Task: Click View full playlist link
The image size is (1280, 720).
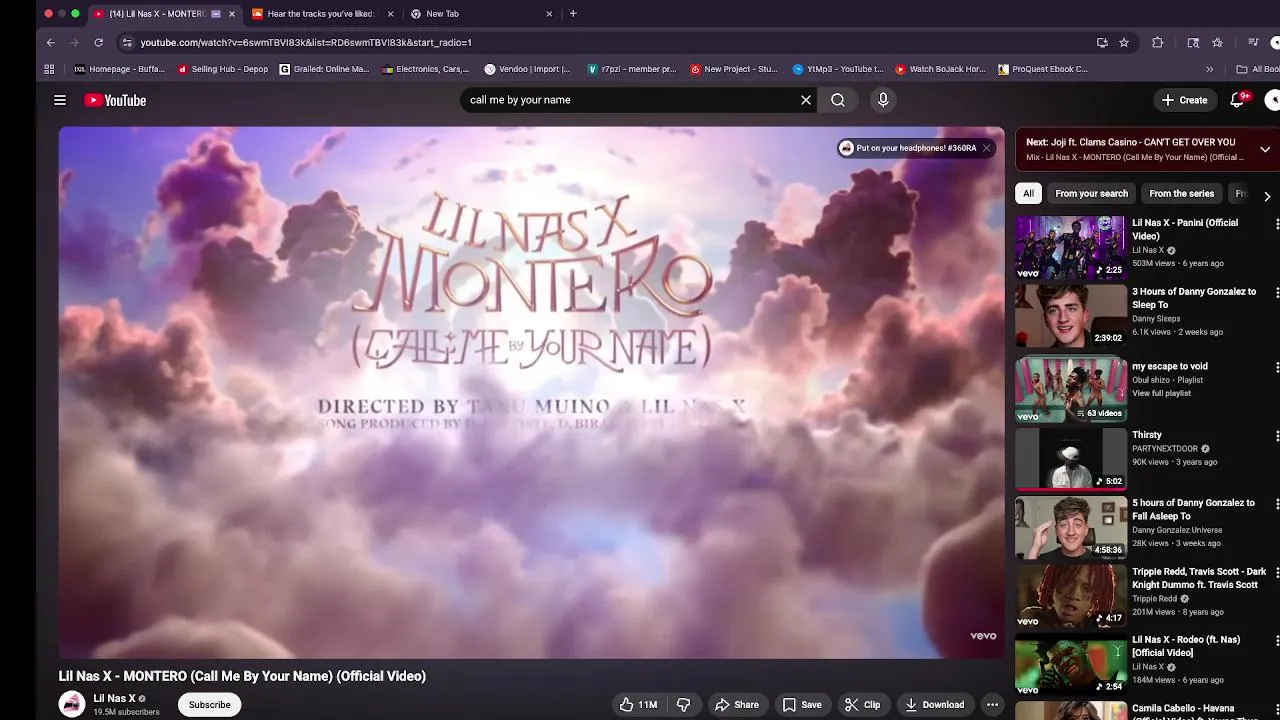Action: [x=1161, y=394]
